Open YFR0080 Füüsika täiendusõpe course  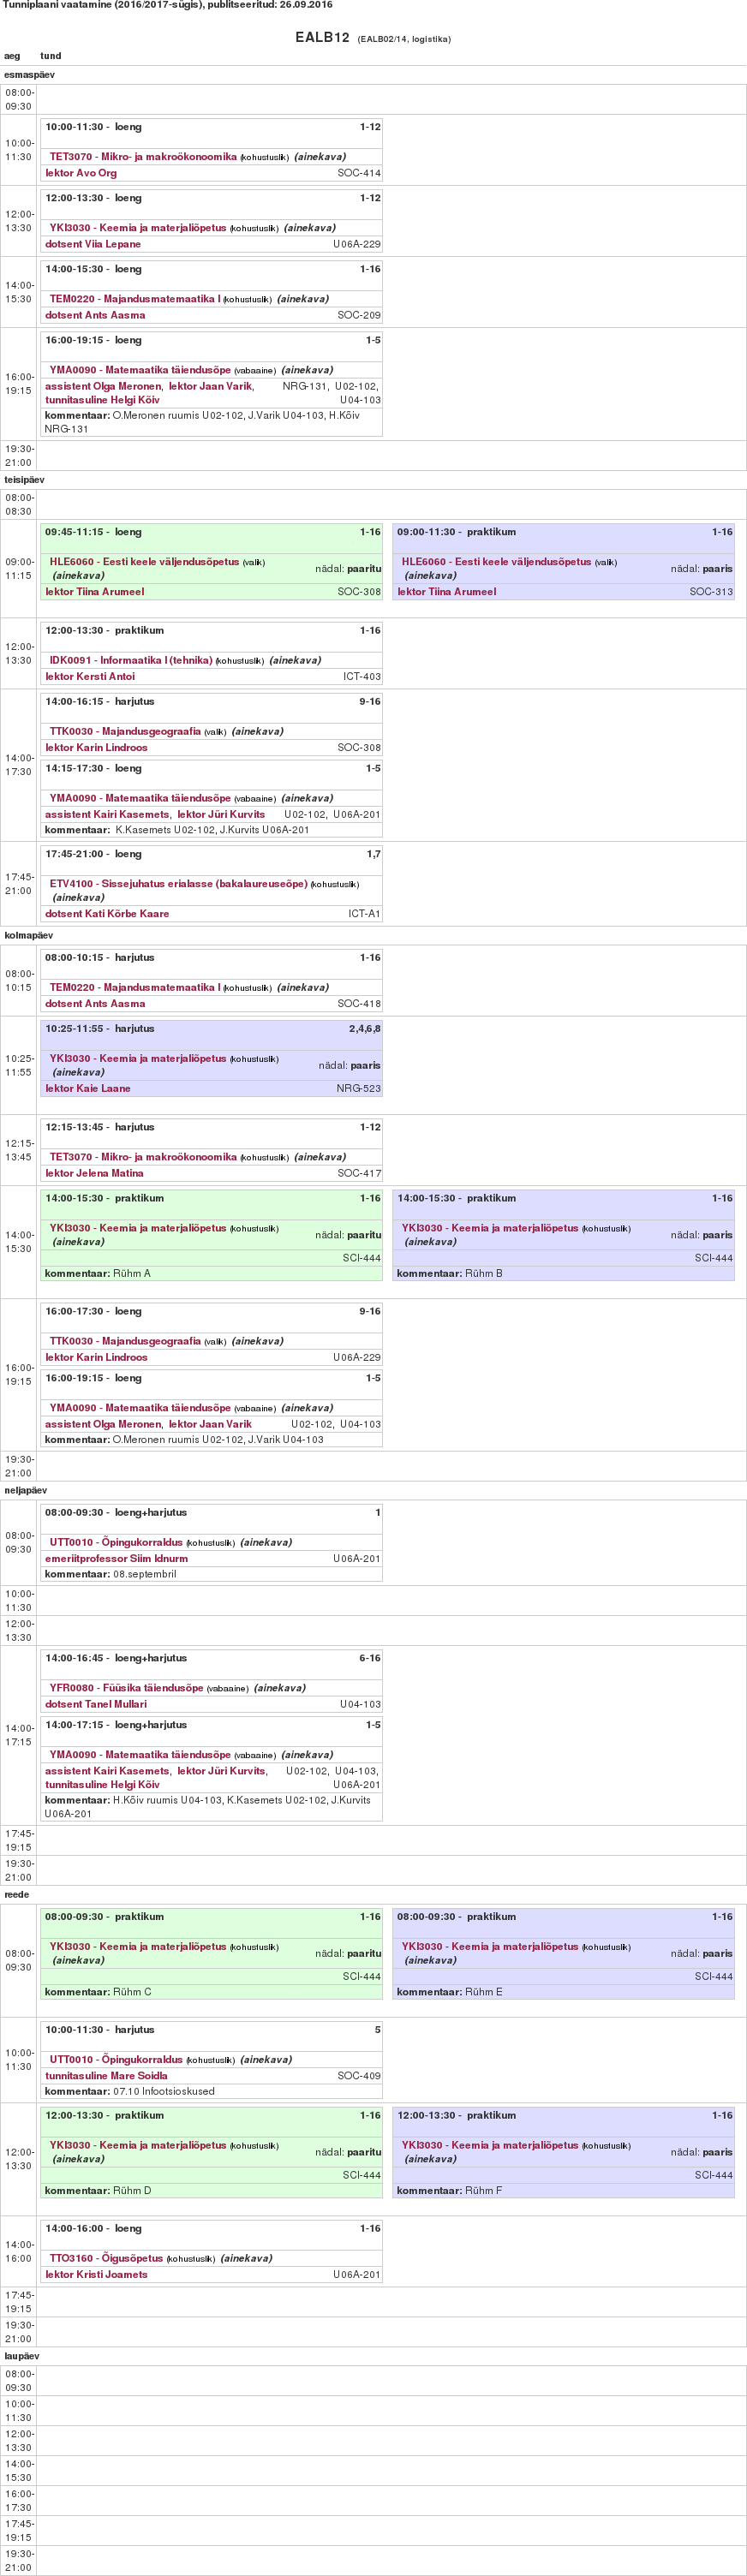click(126, 1688)
